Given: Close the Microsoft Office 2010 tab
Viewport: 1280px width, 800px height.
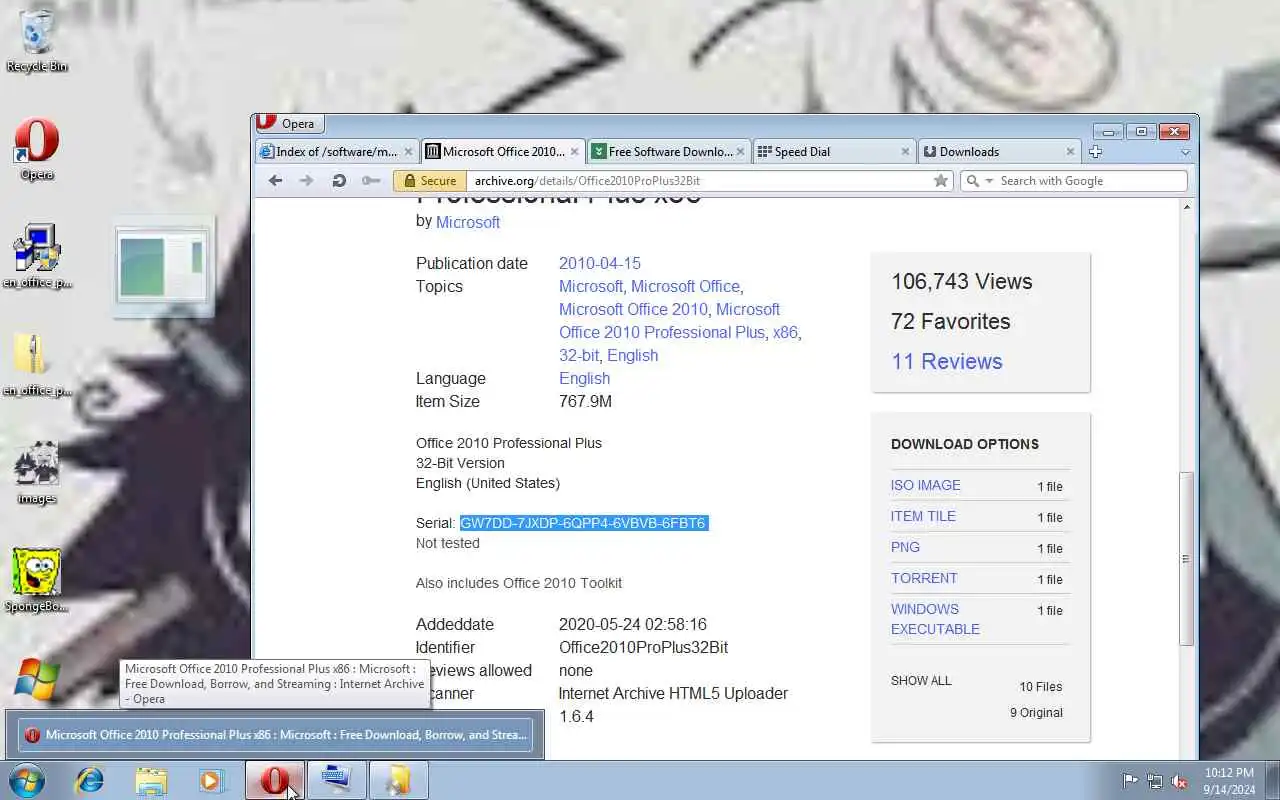Looking at the screenshot, I should 575,152.
